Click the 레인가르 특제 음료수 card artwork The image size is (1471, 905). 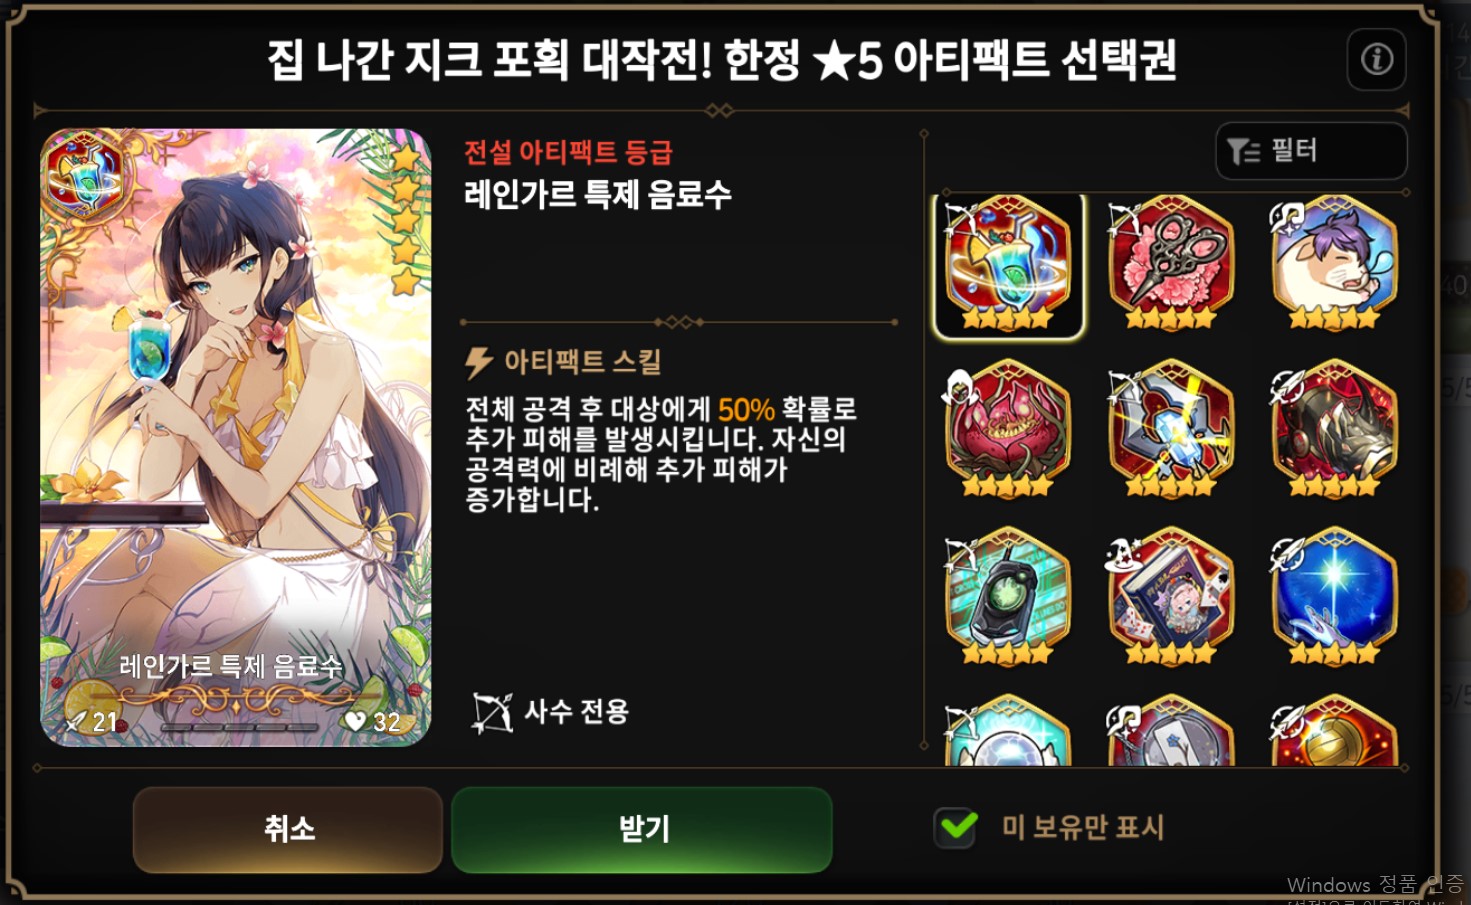[x=236, y=437]
